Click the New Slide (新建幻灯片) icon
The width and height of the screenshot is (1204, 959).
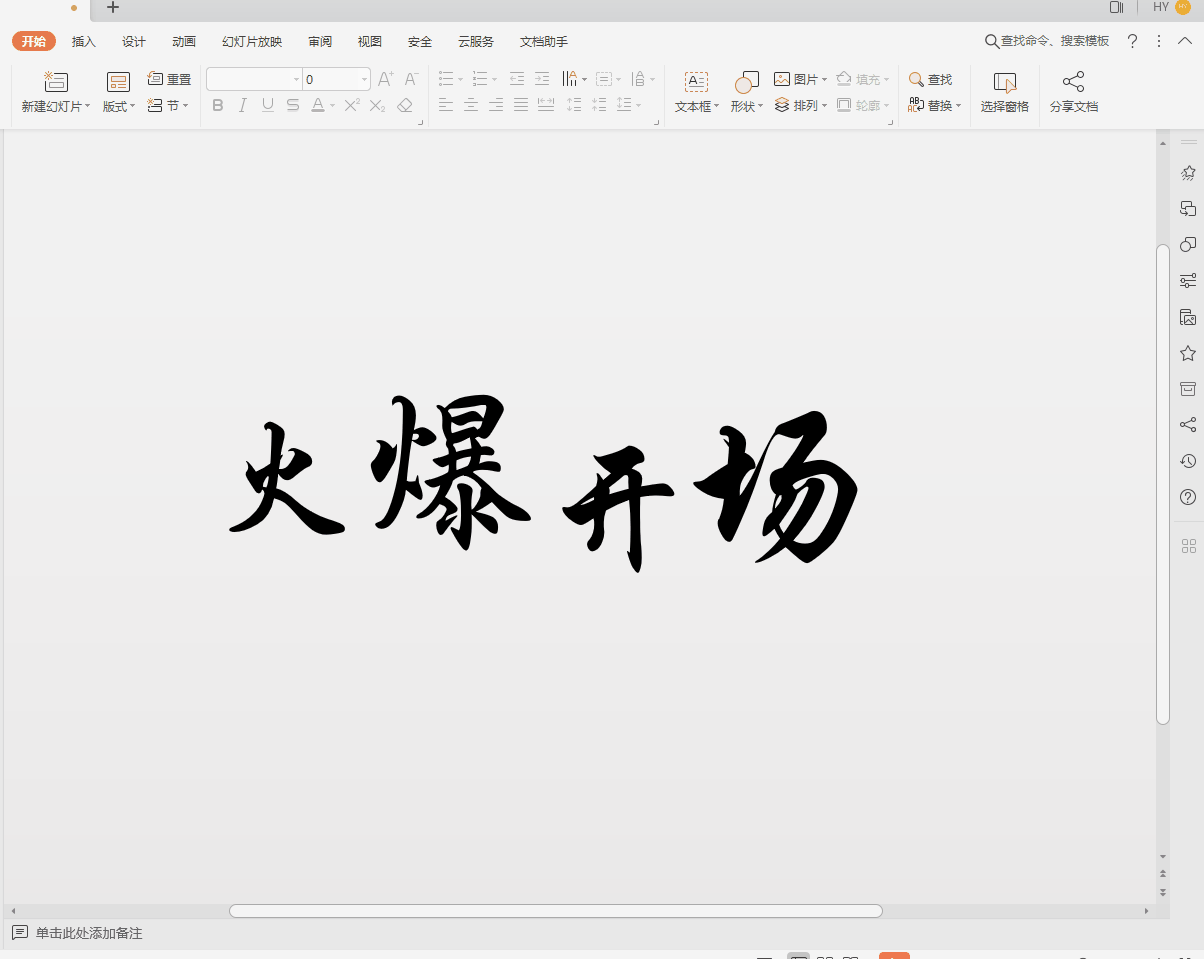56,82
